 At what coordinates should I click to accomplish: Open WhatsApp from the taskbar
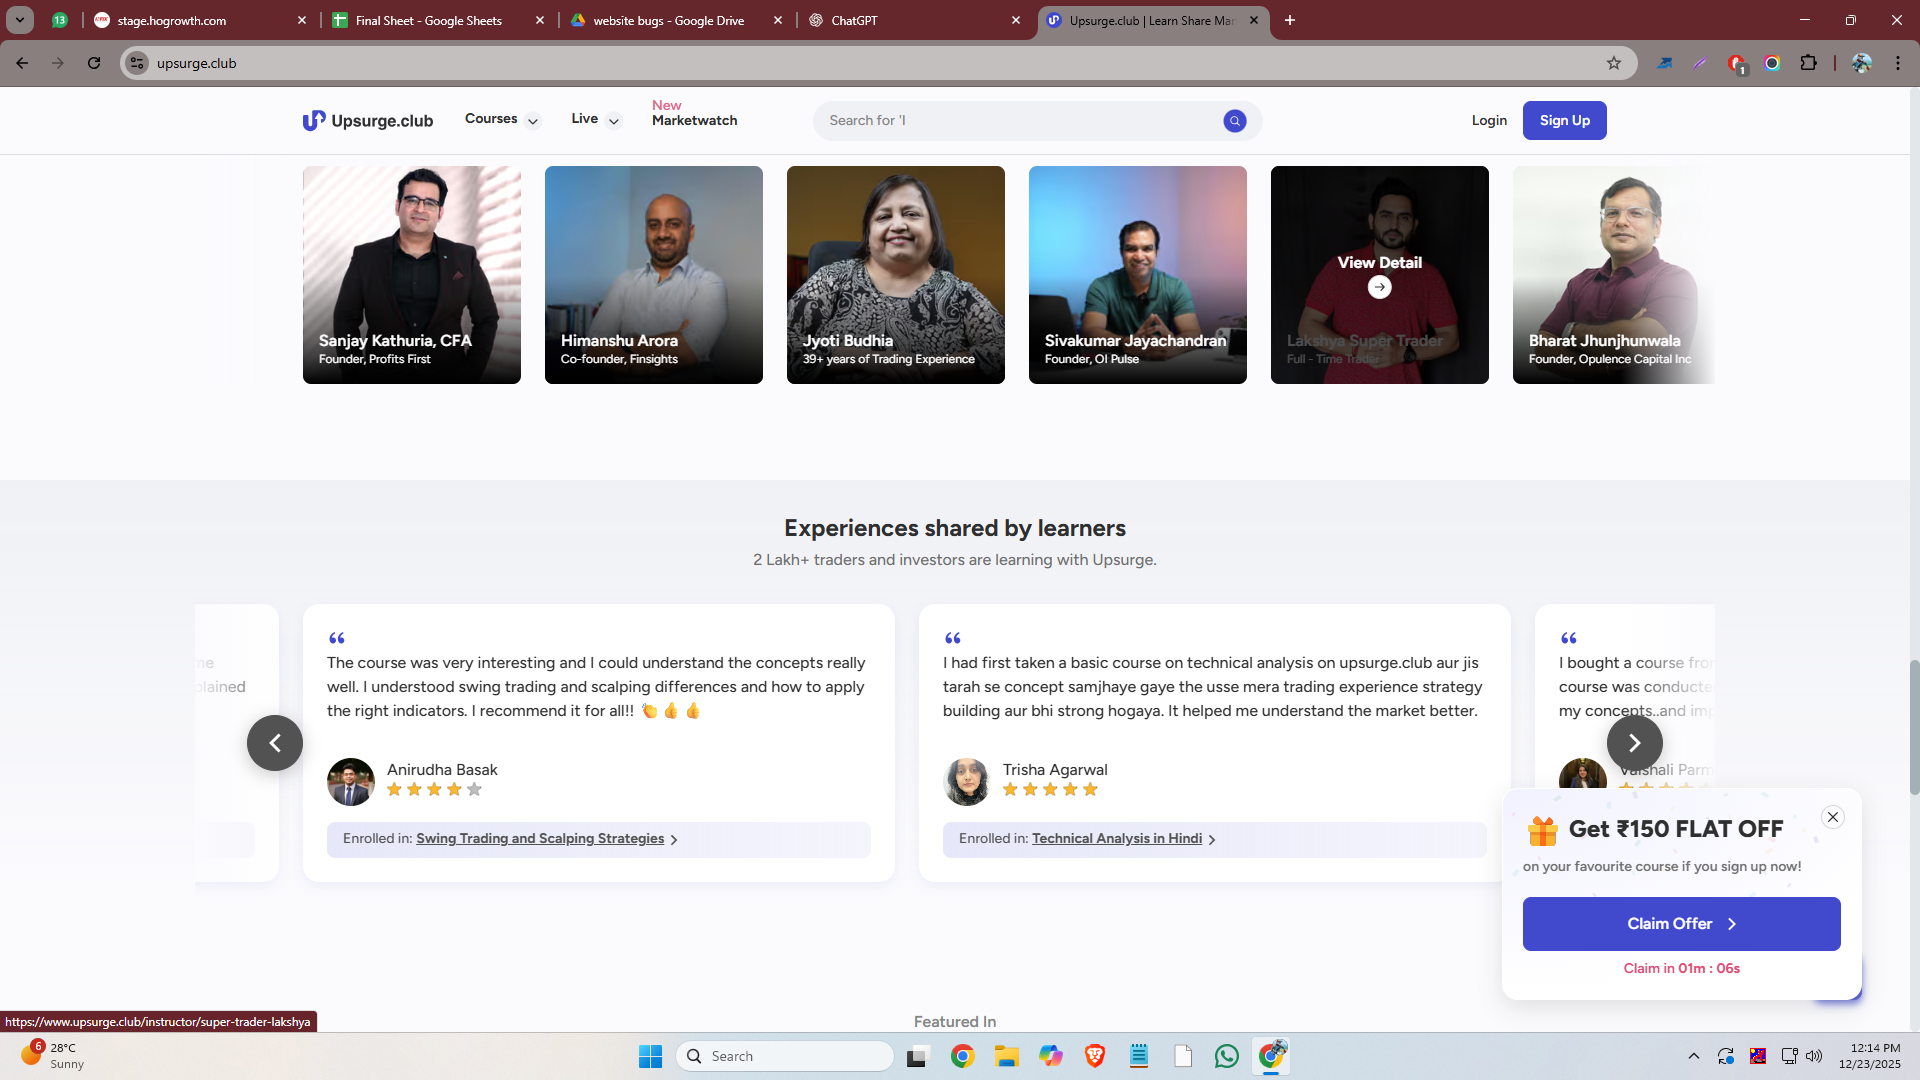click(x=1226, y=1056)
